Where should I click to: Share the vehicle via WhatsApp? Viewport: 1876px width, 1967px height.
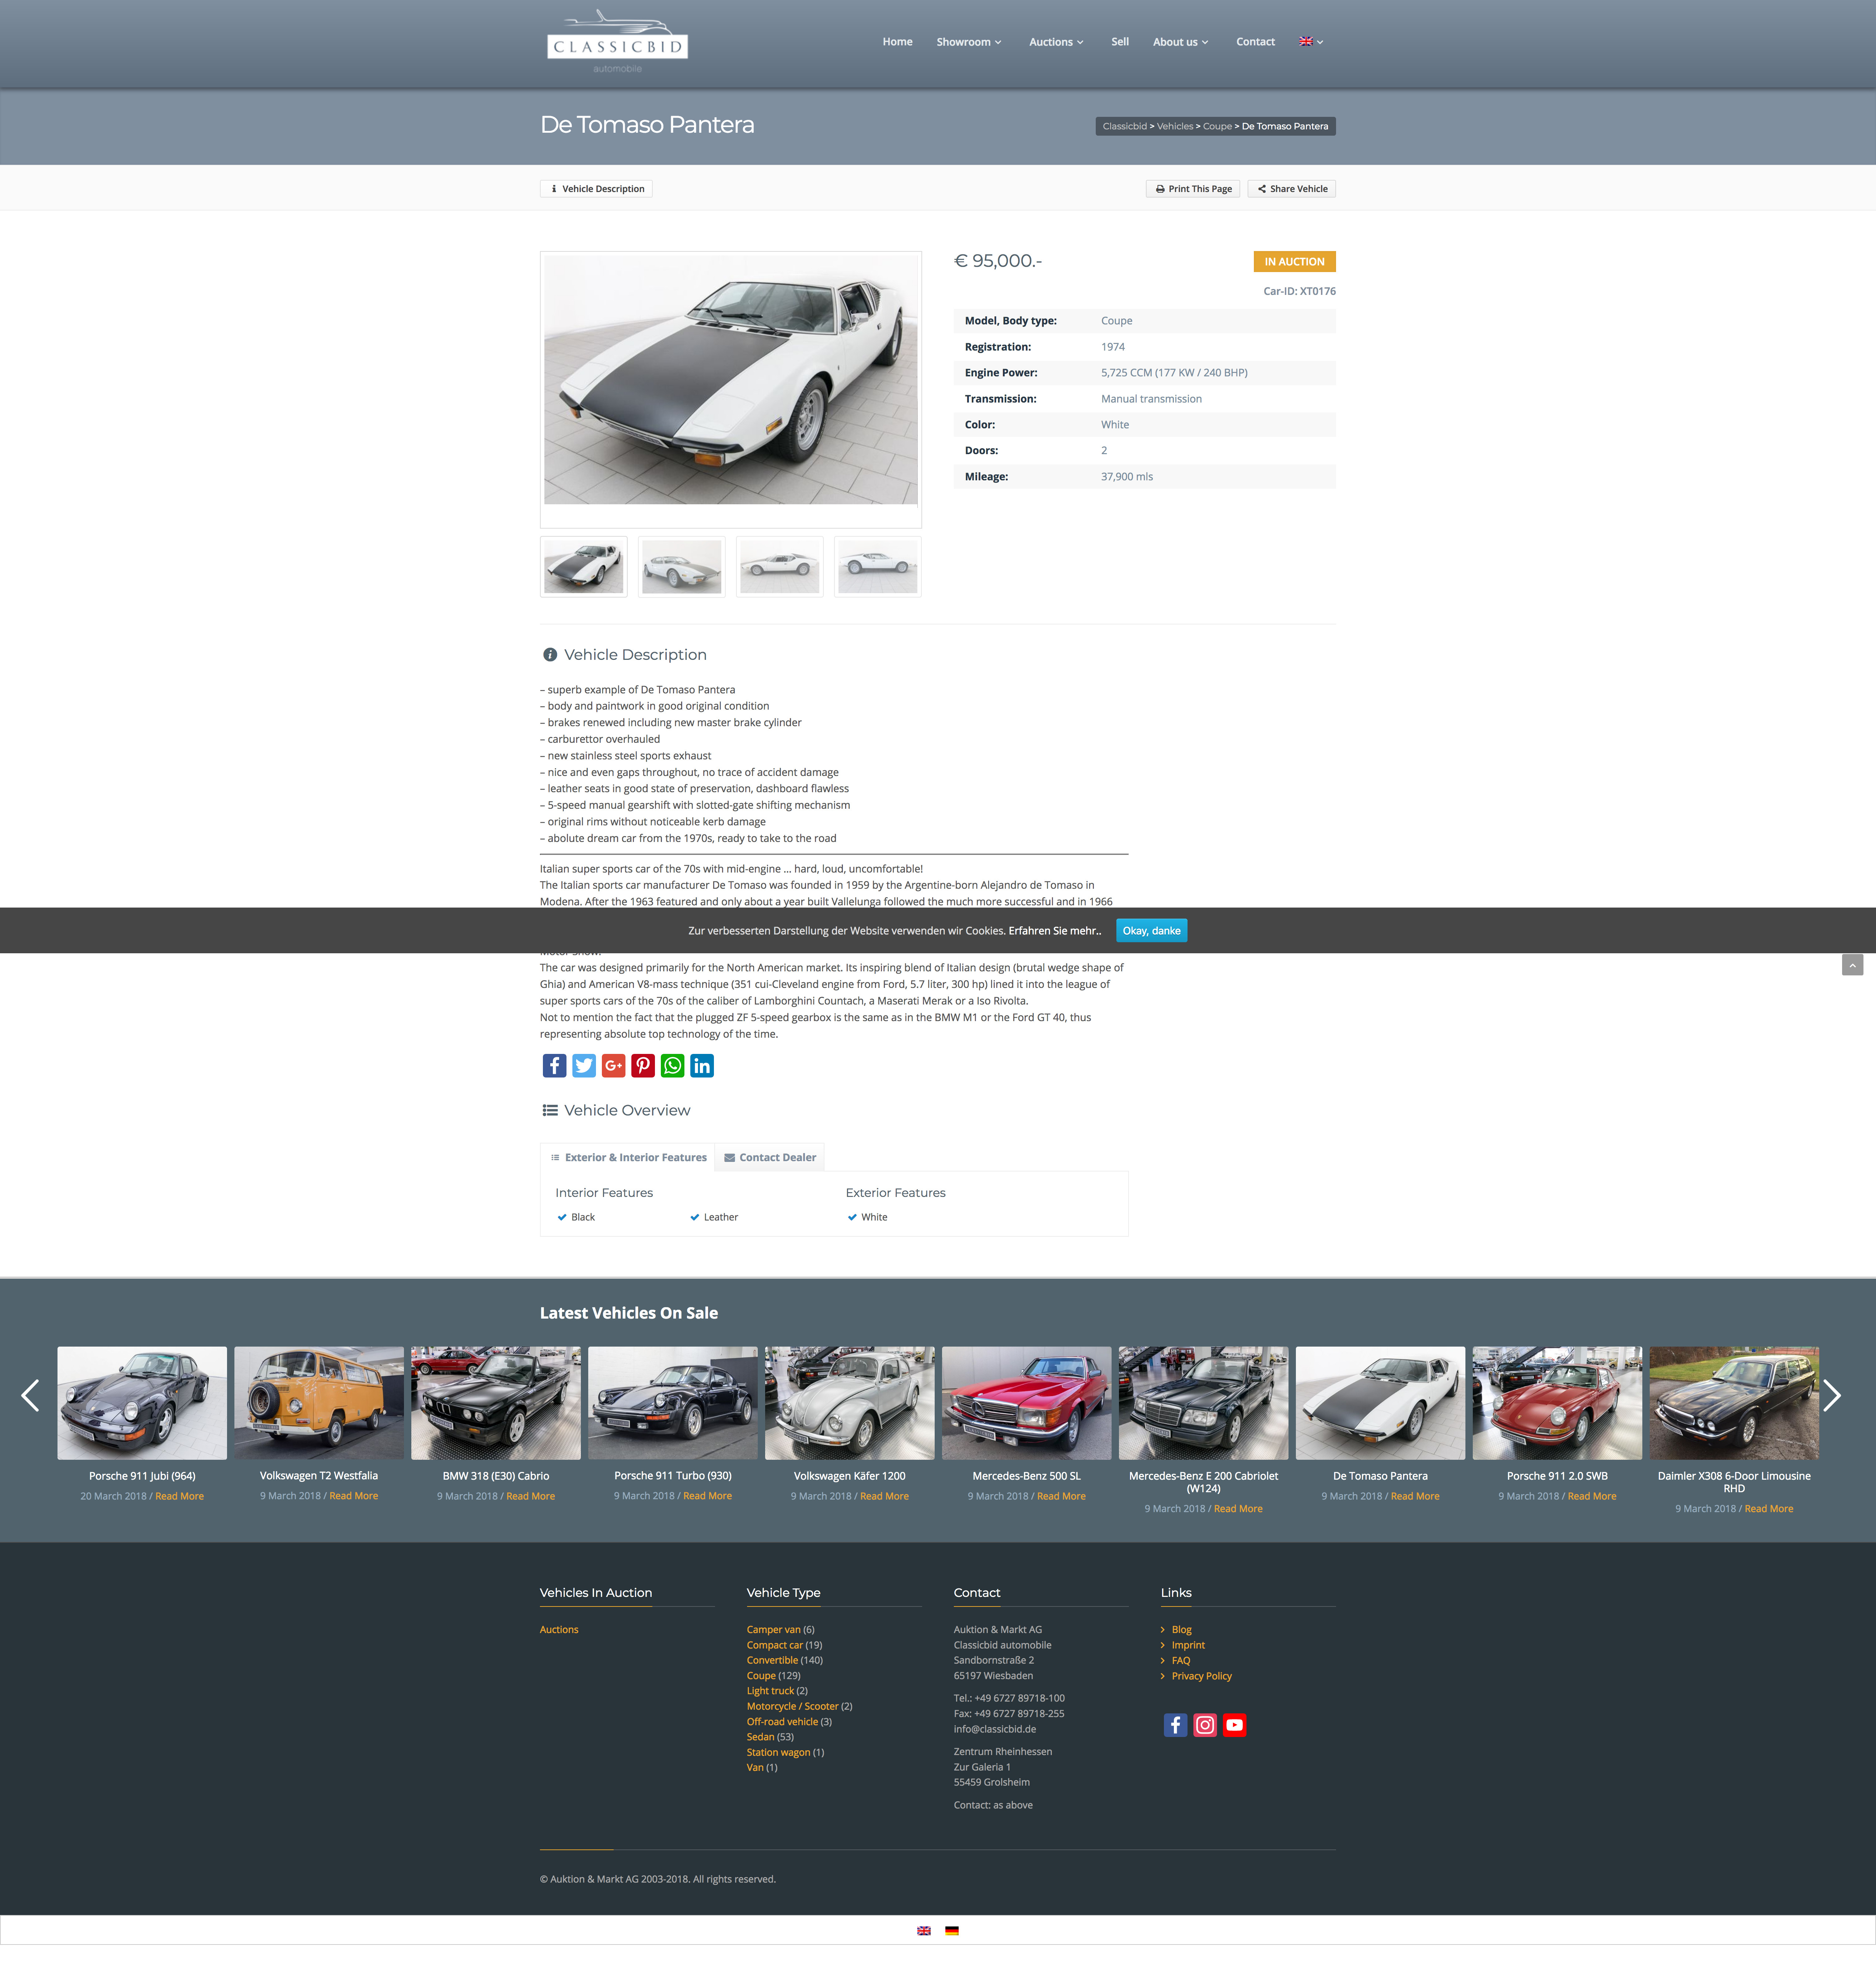coord(672,1066)
